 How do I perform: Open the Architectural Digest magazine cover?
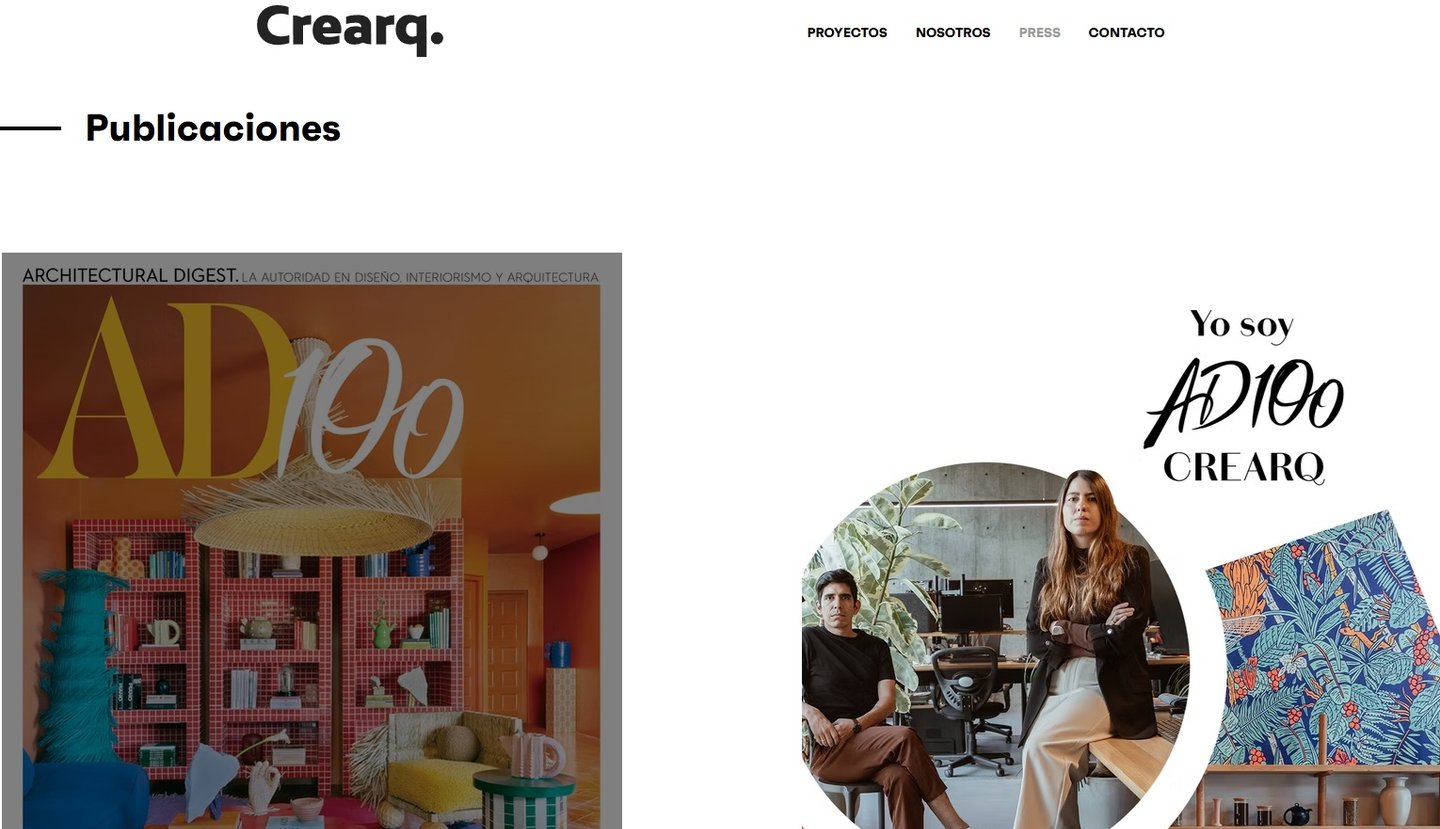(x=312, y=541)
